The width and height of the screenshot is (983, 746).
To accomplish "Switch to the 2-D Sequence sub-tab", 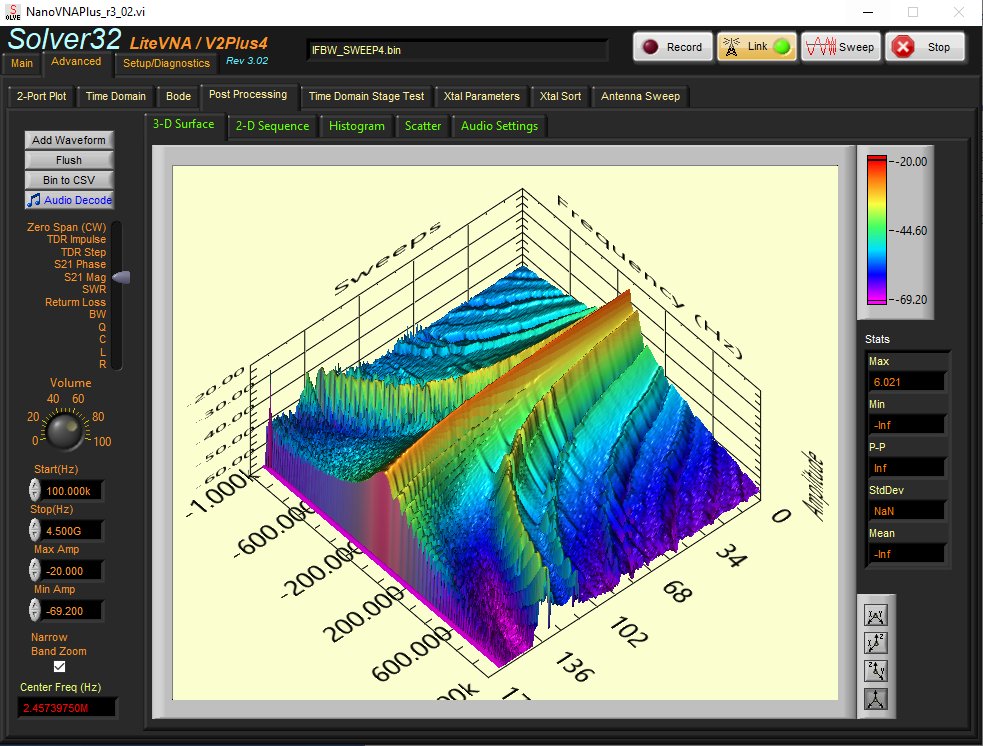I will [x=272, y=126].
